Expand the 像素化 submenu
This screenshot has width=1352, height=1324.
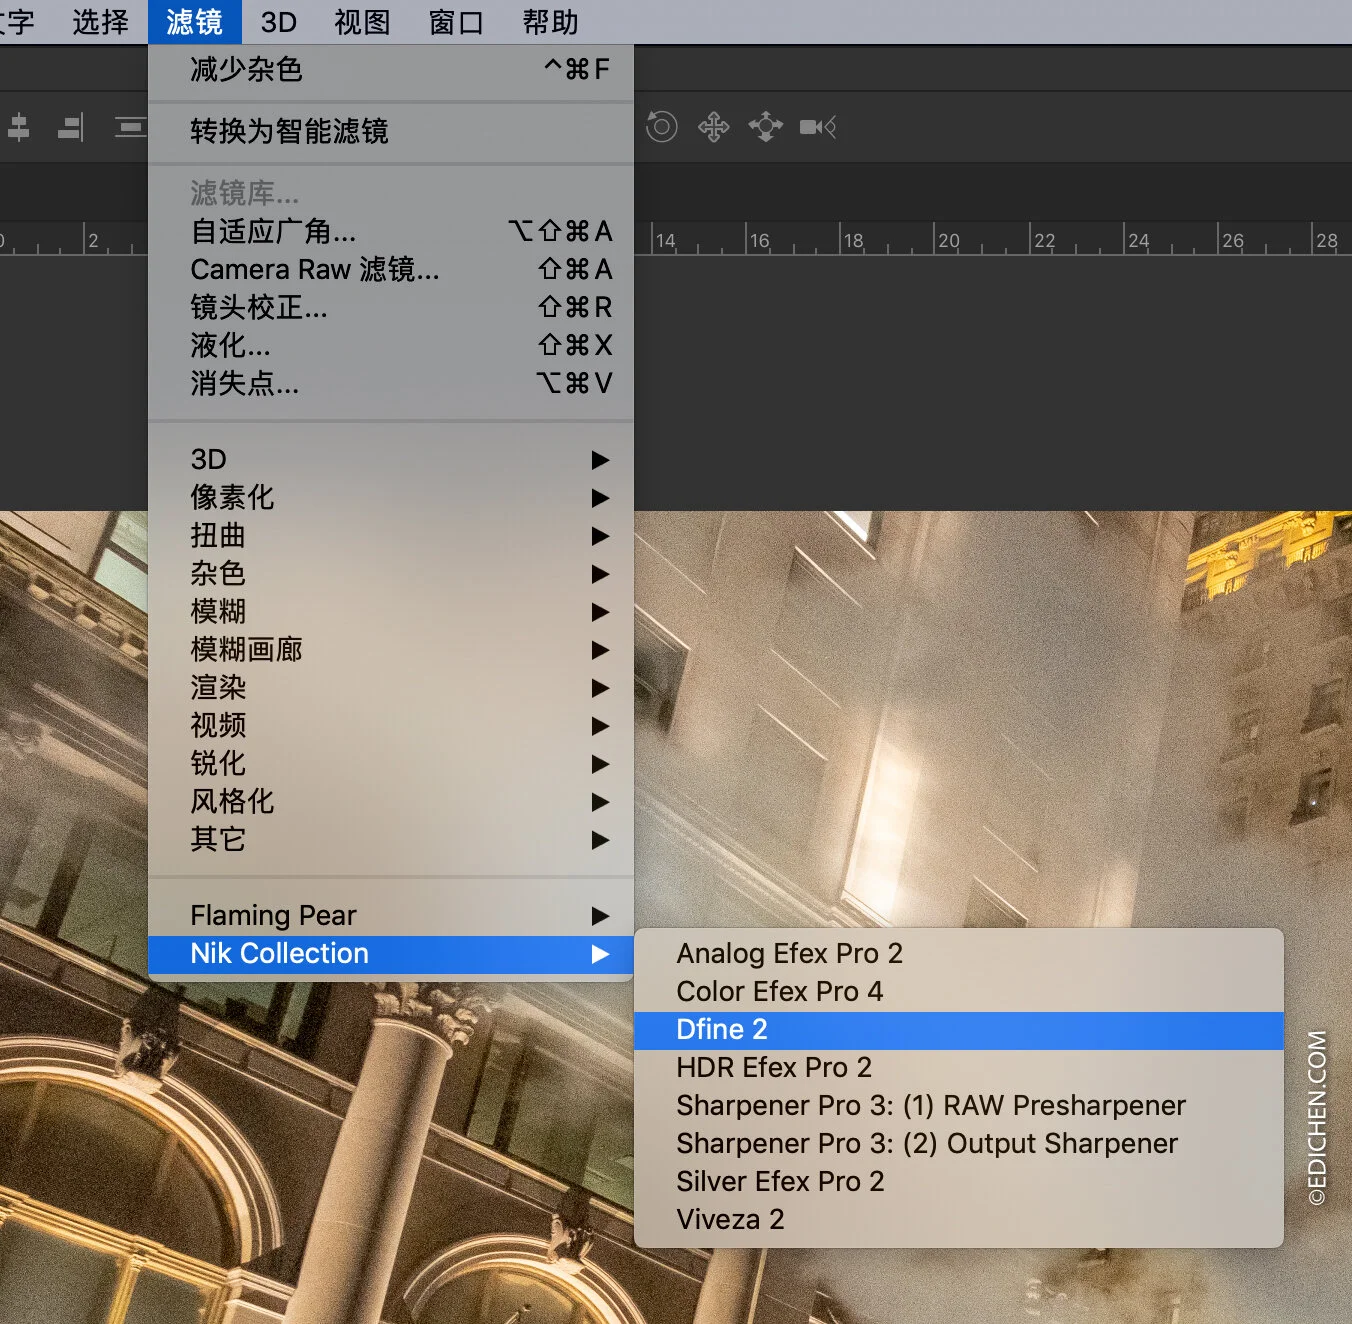(x=391, y=497)
